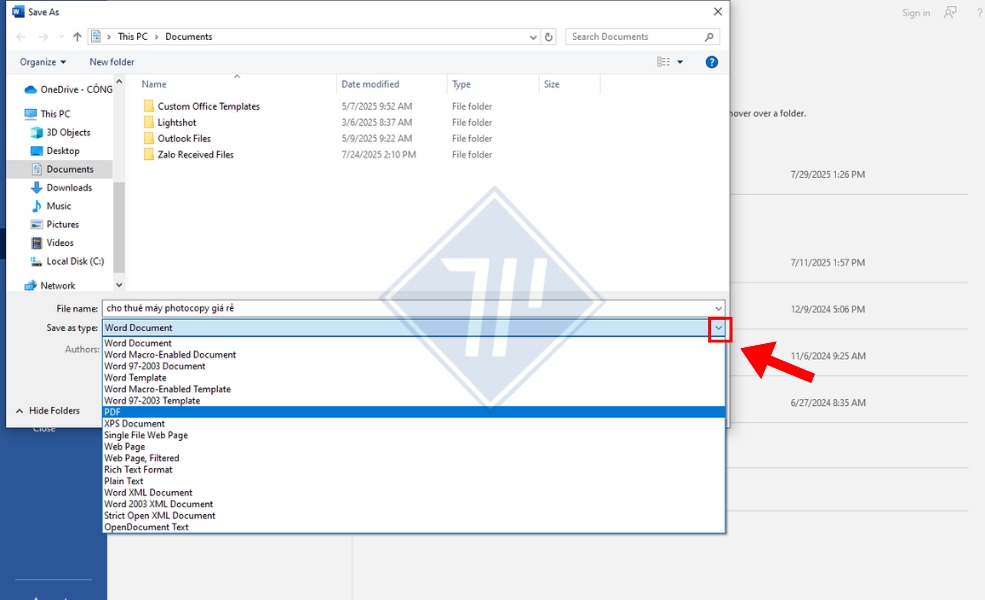The image size is (985, 600).
Task: Click the Up one level arrow icon
Action: (x=77, y=37)
